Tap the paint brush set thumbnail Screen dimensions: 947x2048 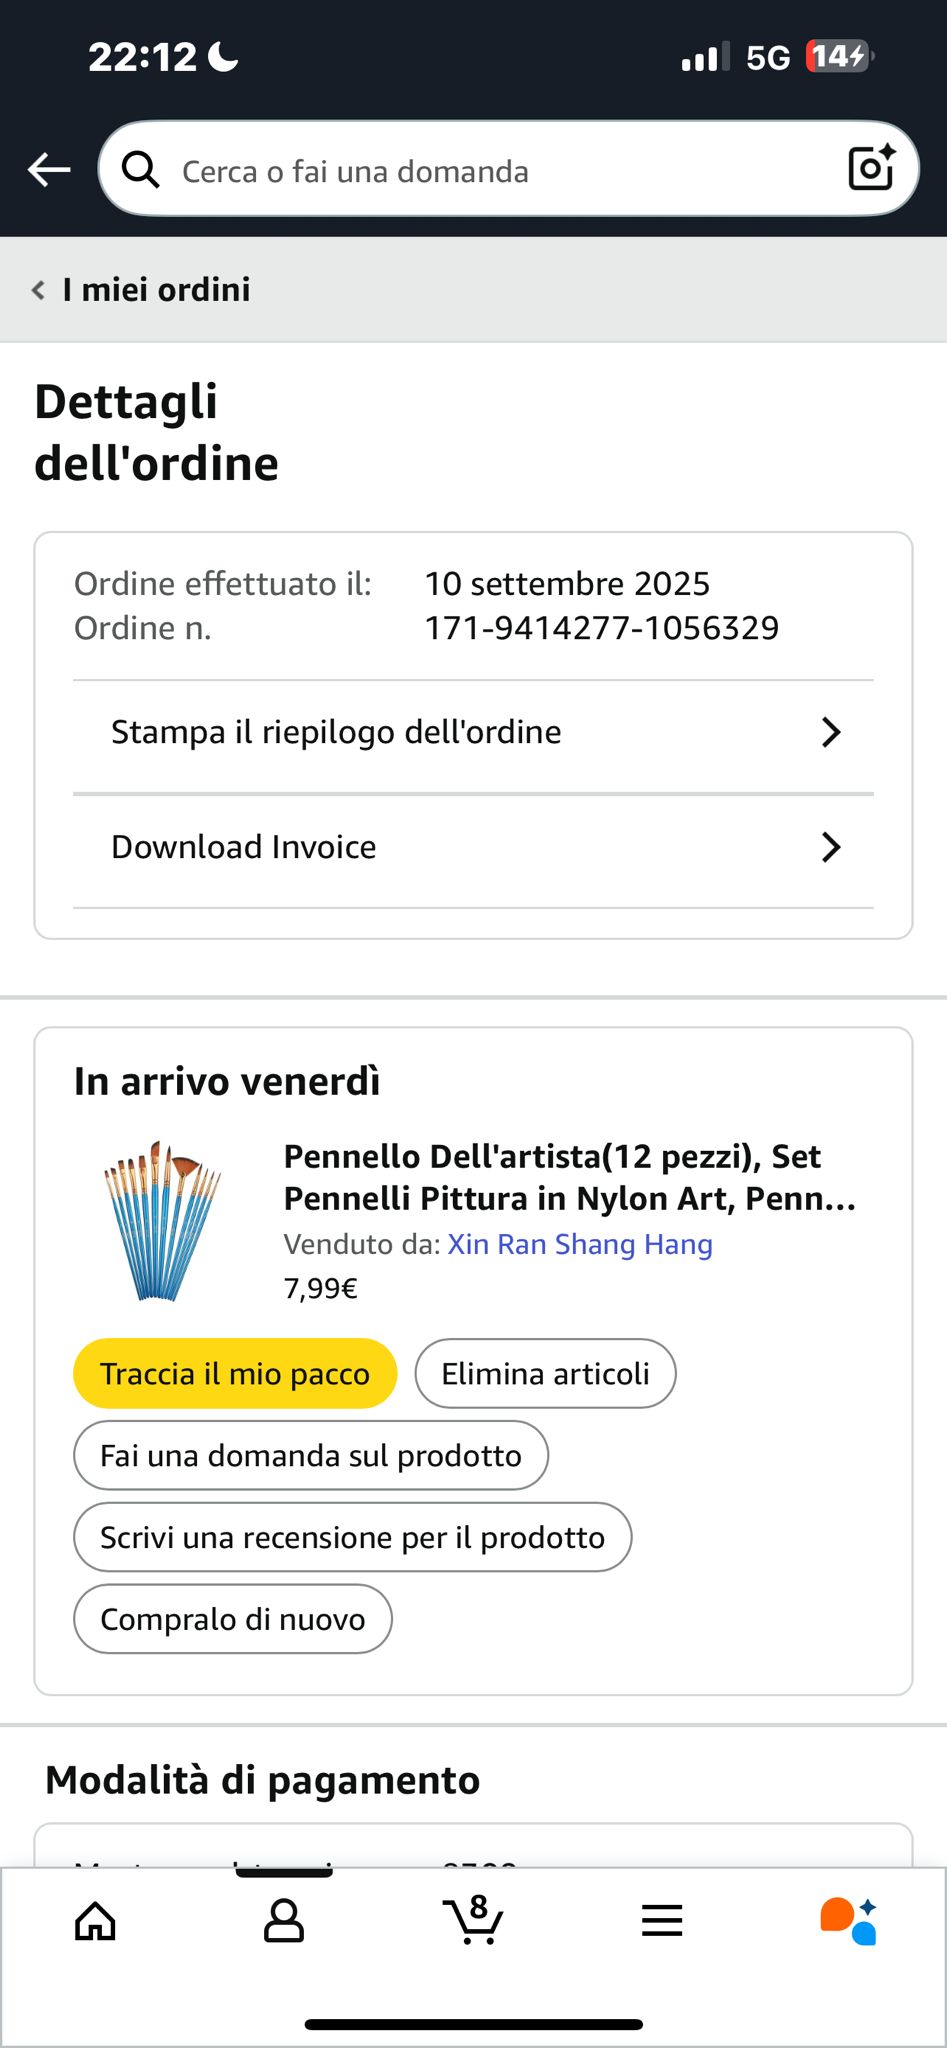[162, 1221]
